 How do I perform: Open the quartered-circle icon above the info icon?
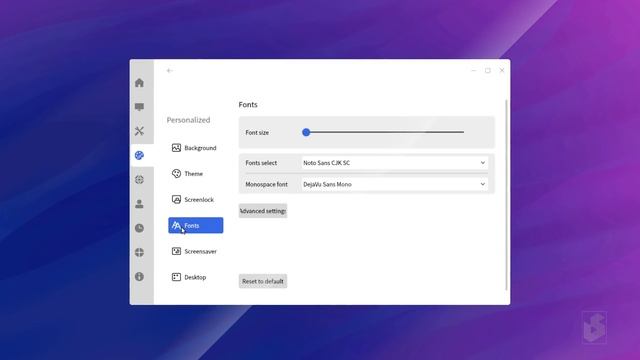tap(139, 252)
